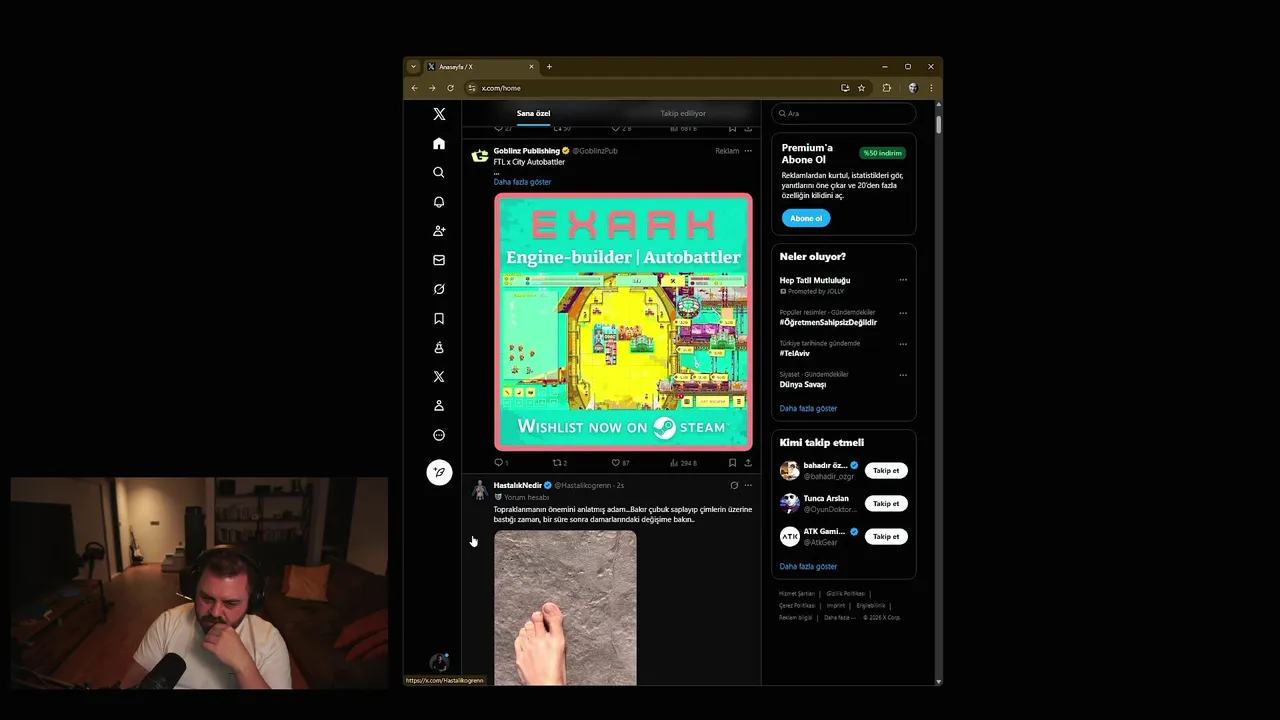
Task: Open HastalıkNedir profile name
Action: 517,485
